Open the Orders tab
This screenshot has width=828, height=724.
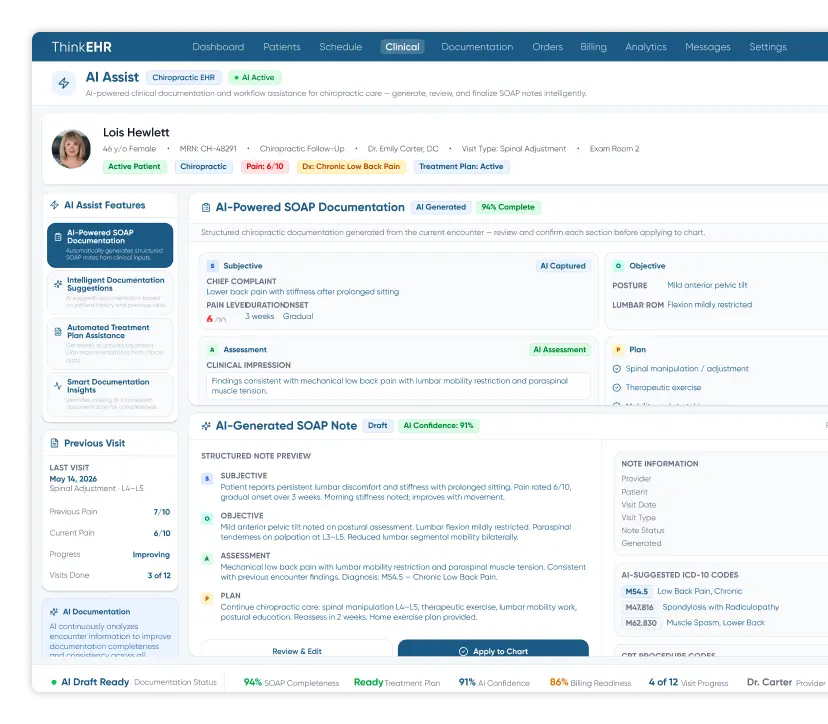pos(548,47)
